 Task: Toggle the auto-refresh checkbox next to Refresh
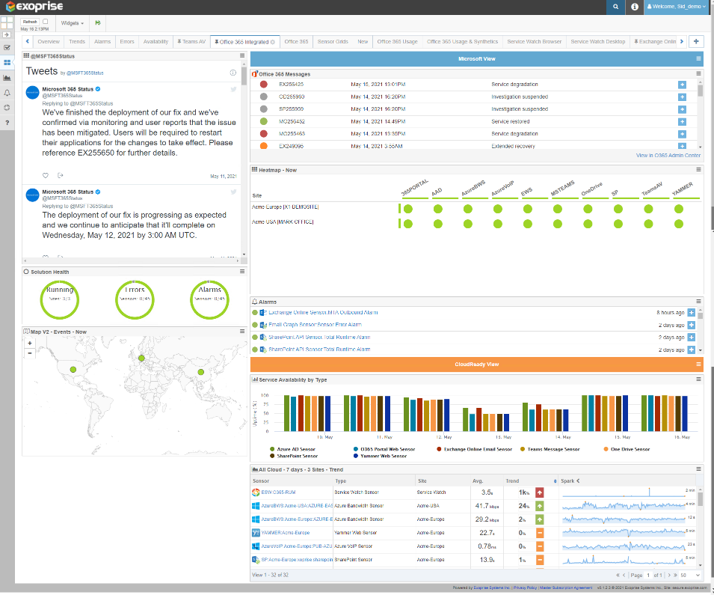[45, 21]
